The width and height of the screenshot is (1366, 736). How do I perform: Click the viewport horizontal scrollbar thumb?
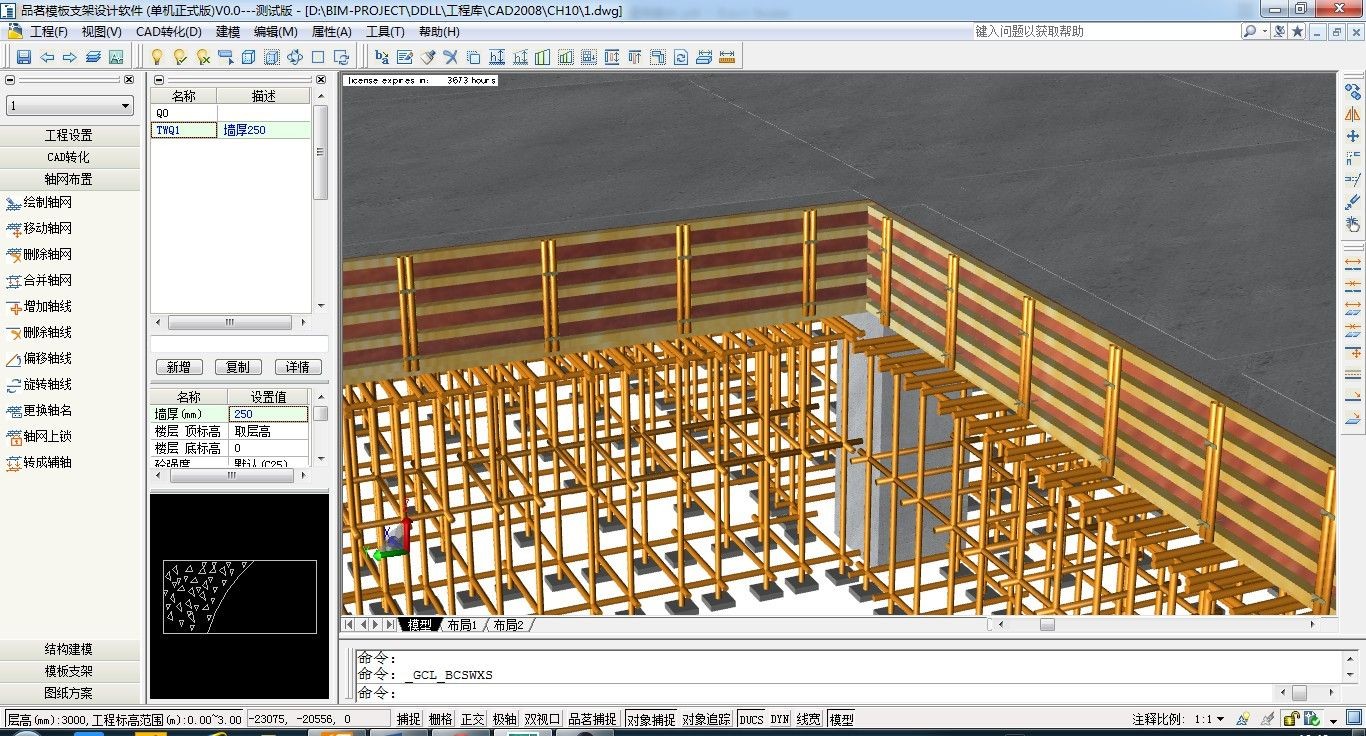pyautogui.click(x=1046, y=625)
